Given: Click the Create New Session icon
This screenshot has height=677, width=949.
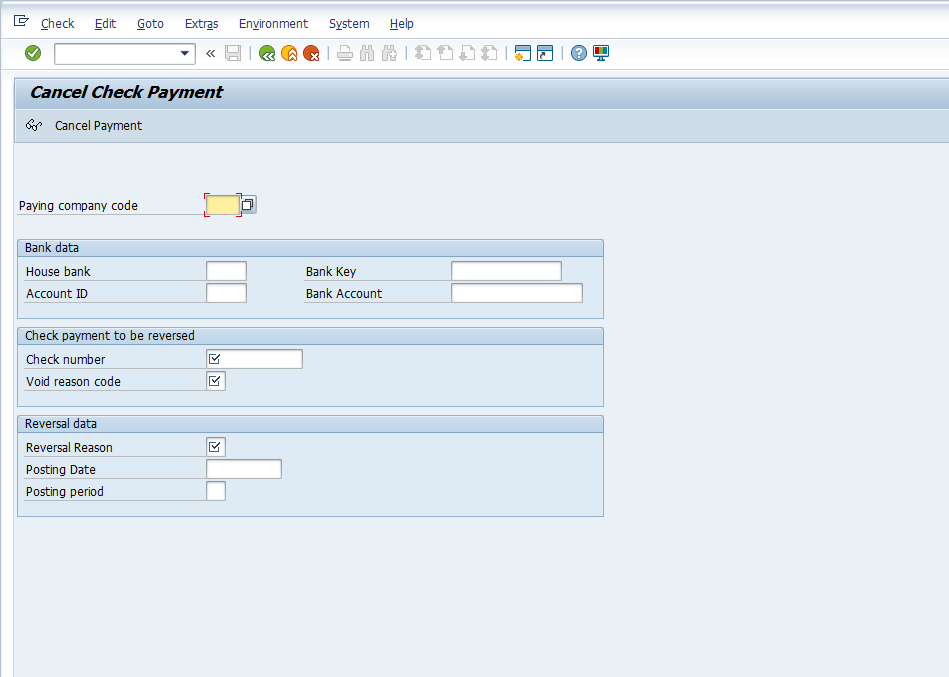Looking at the screenshot, I should [x=523, y=53].
